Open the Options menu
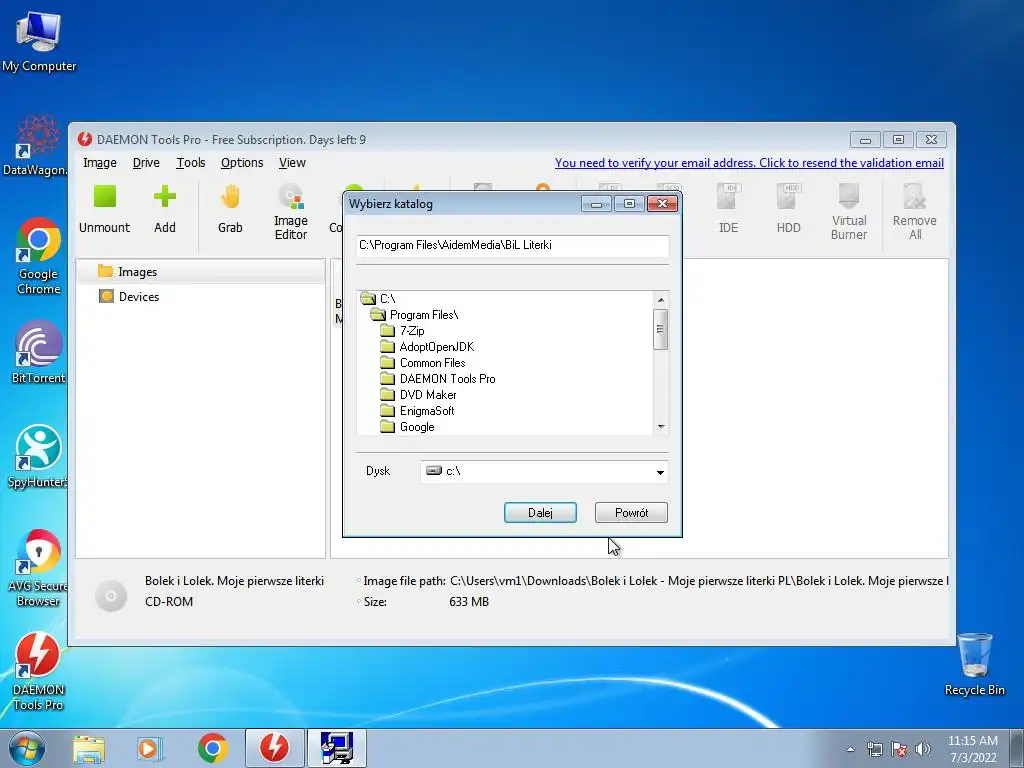This screenshot has height=768, width=1024. 242,163
